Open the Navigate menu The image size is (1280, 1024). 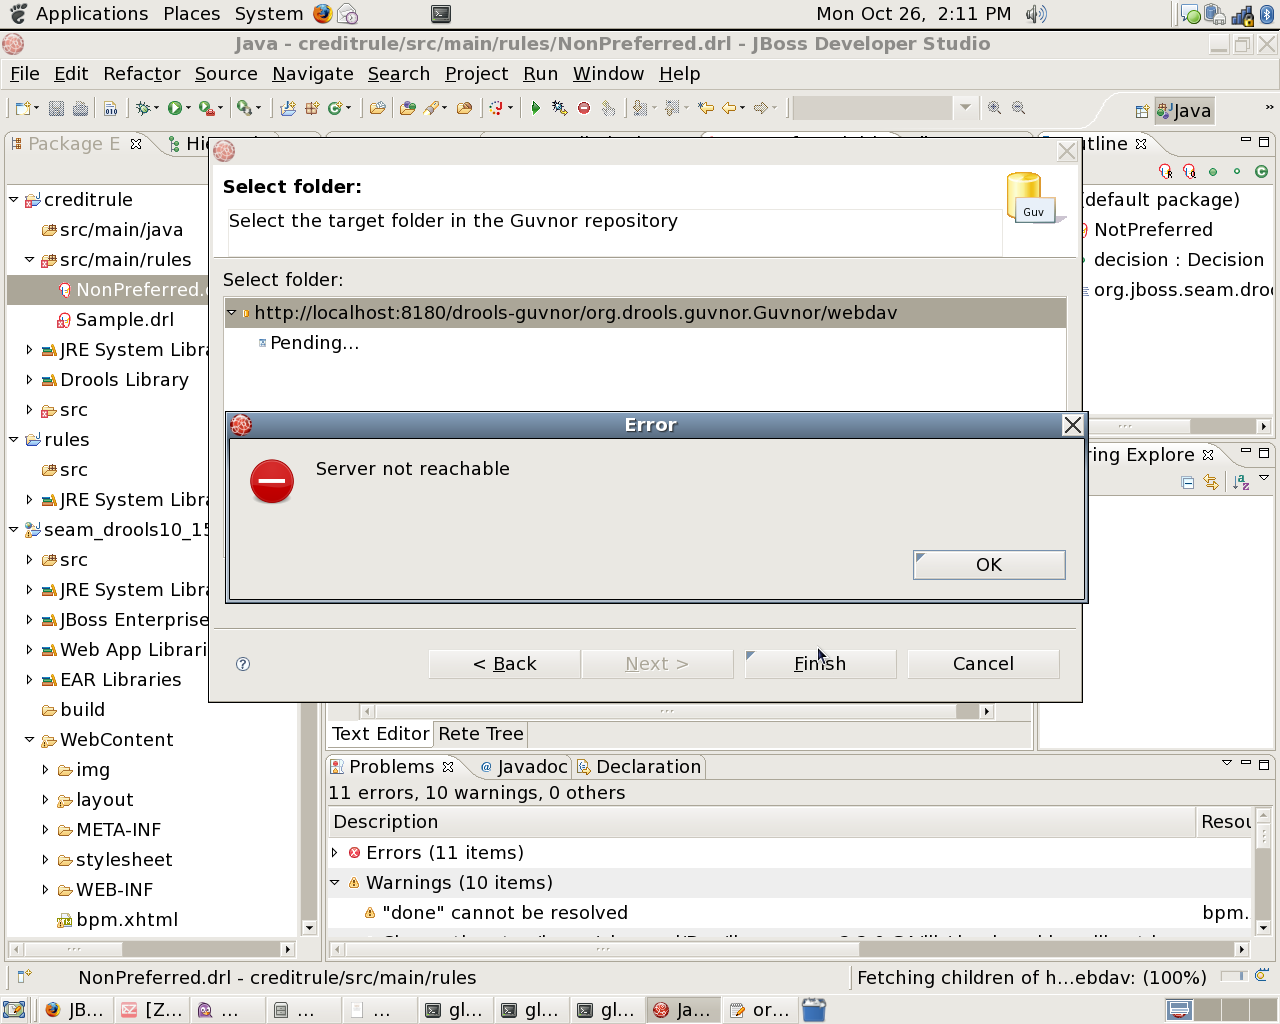[x=313, y=74]
